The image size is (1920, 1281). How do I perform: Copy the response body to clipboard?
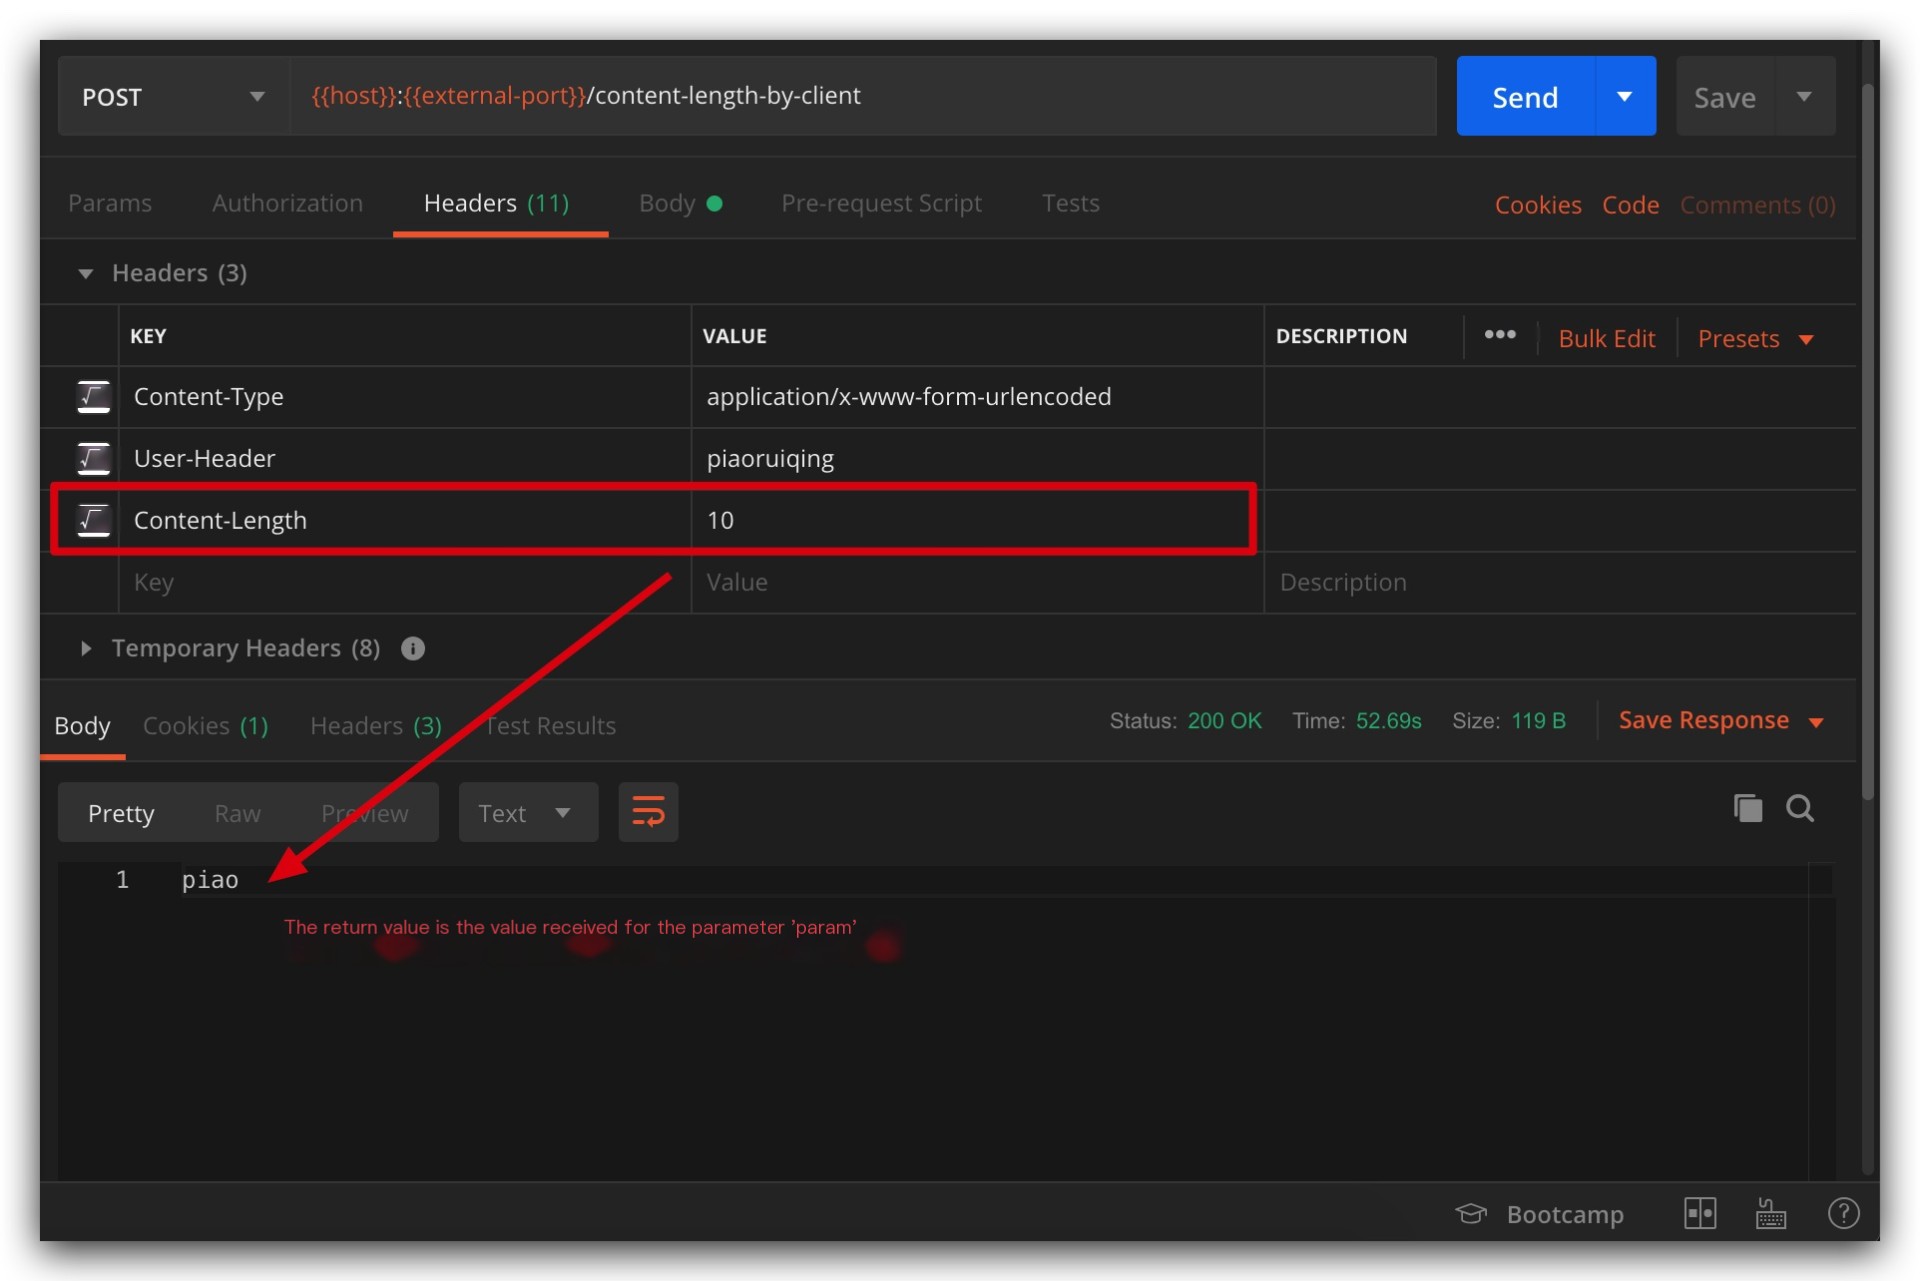1748,808
